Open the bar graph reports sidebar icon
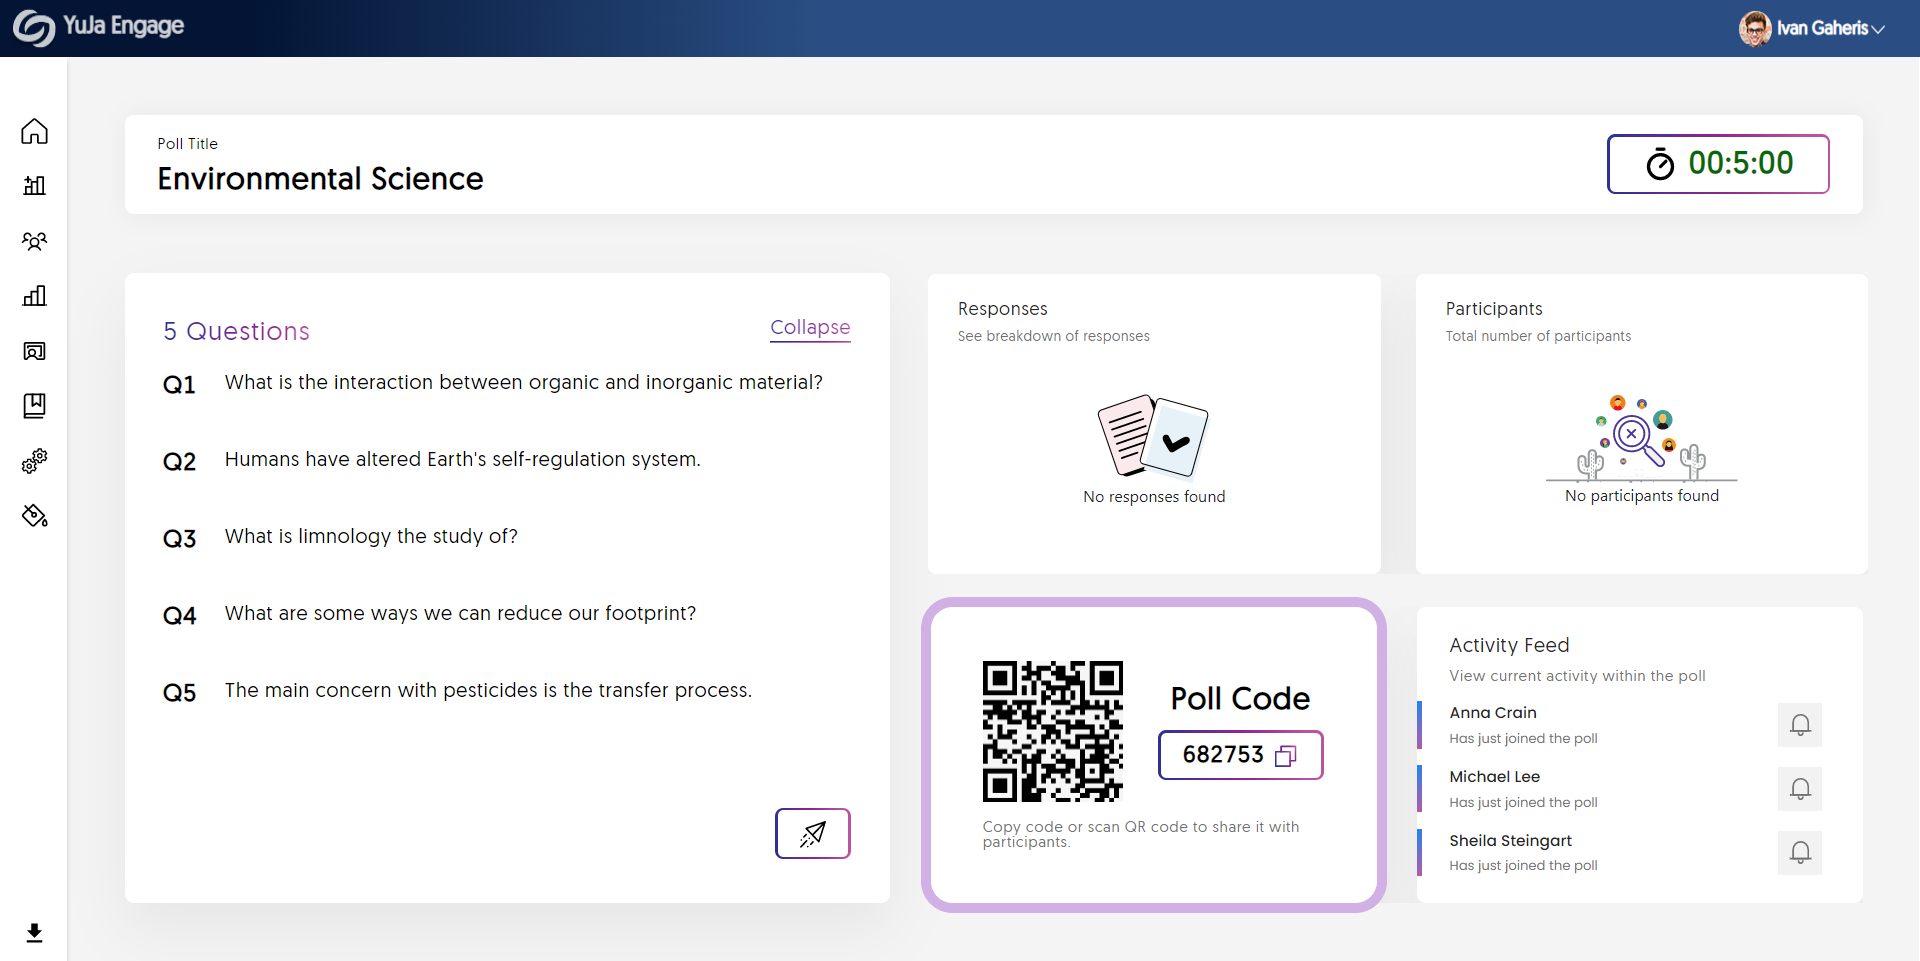1920x961 pixels. point(34,295)
